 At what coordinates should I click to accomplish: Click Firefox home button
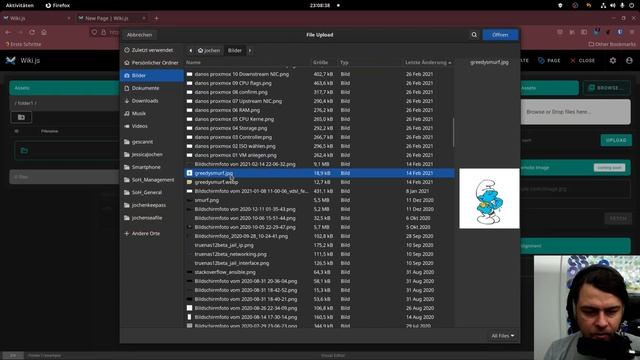[x=44, y=32]
